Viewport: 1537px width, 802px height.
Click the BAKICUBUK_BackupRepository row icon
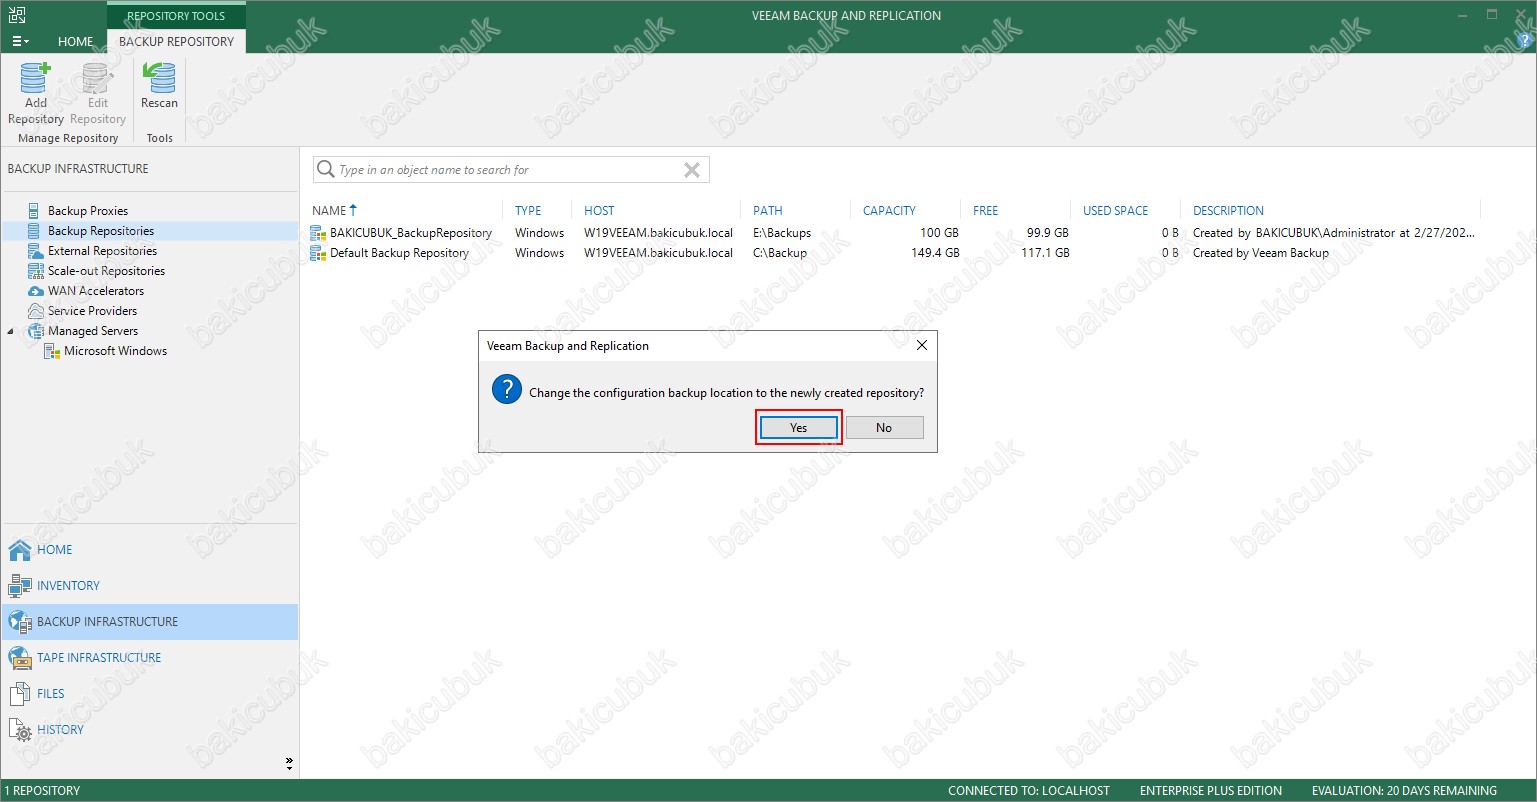point(318,233)
